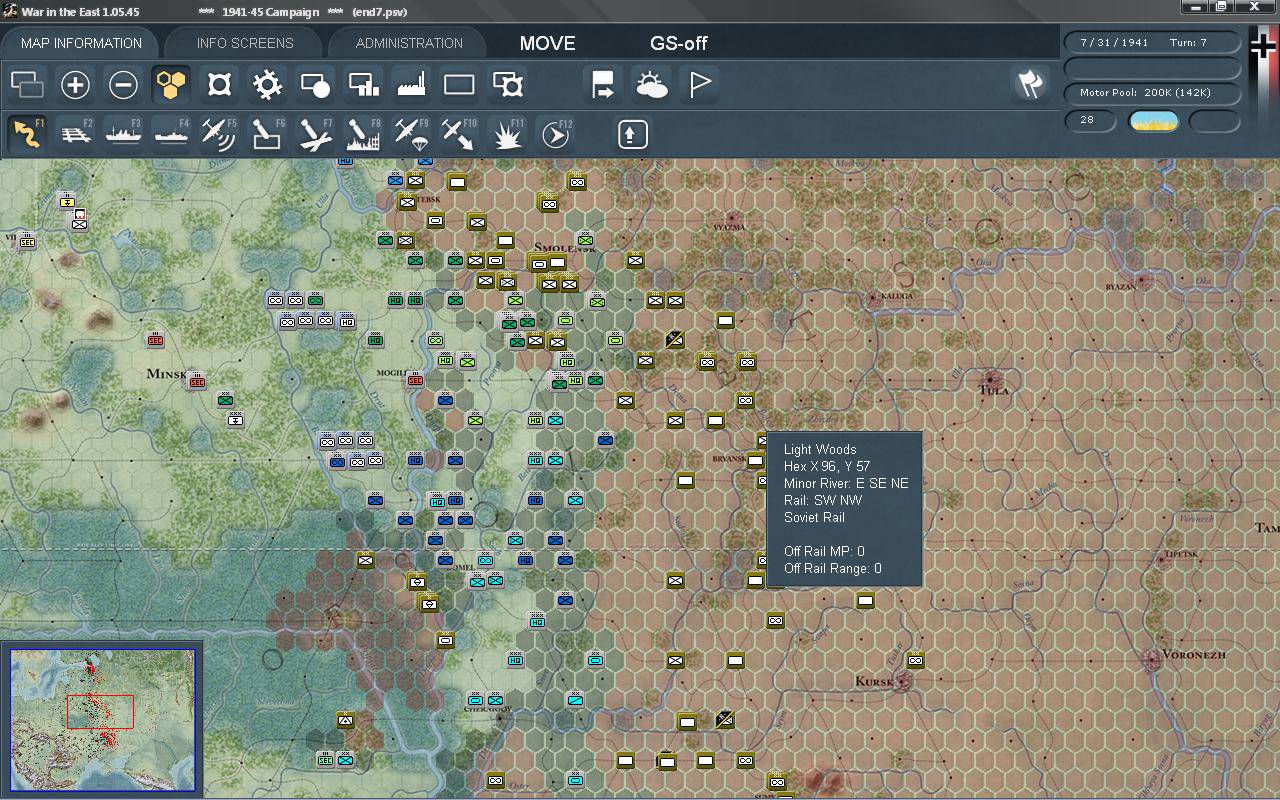Screen dimensions: 1280x800
Task: Select the F1 move mode button
Action: (27, 134)
